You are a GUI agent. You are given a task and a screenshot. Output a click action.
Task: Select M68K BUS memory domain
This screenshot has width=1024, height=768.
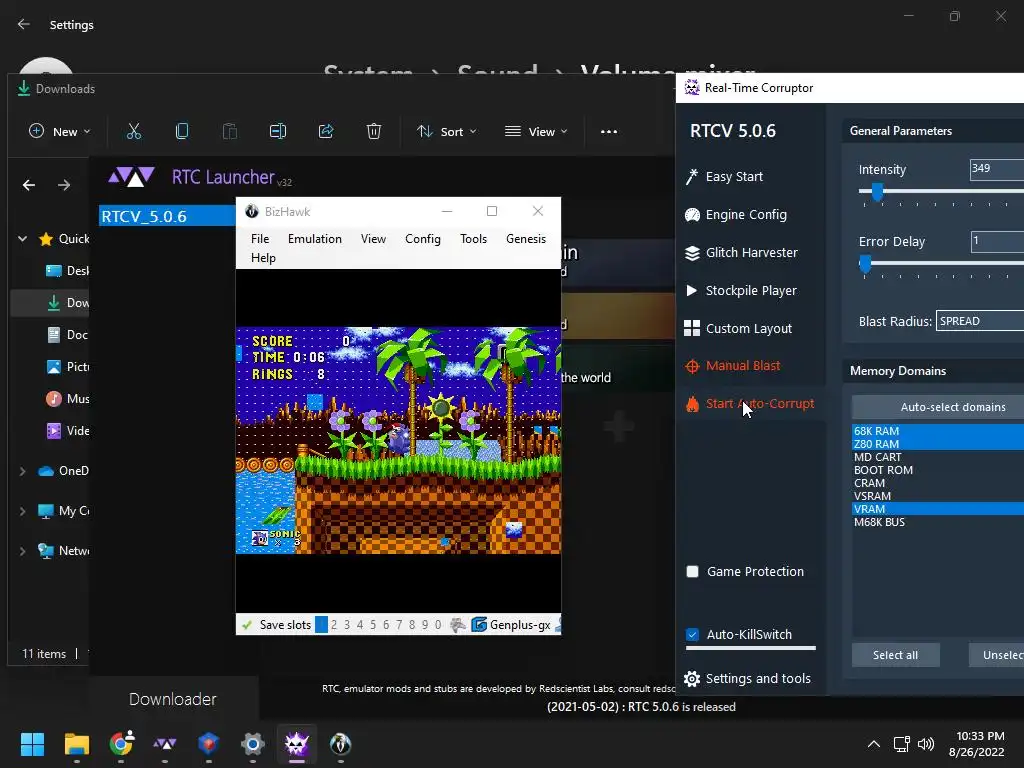[938, 522]
